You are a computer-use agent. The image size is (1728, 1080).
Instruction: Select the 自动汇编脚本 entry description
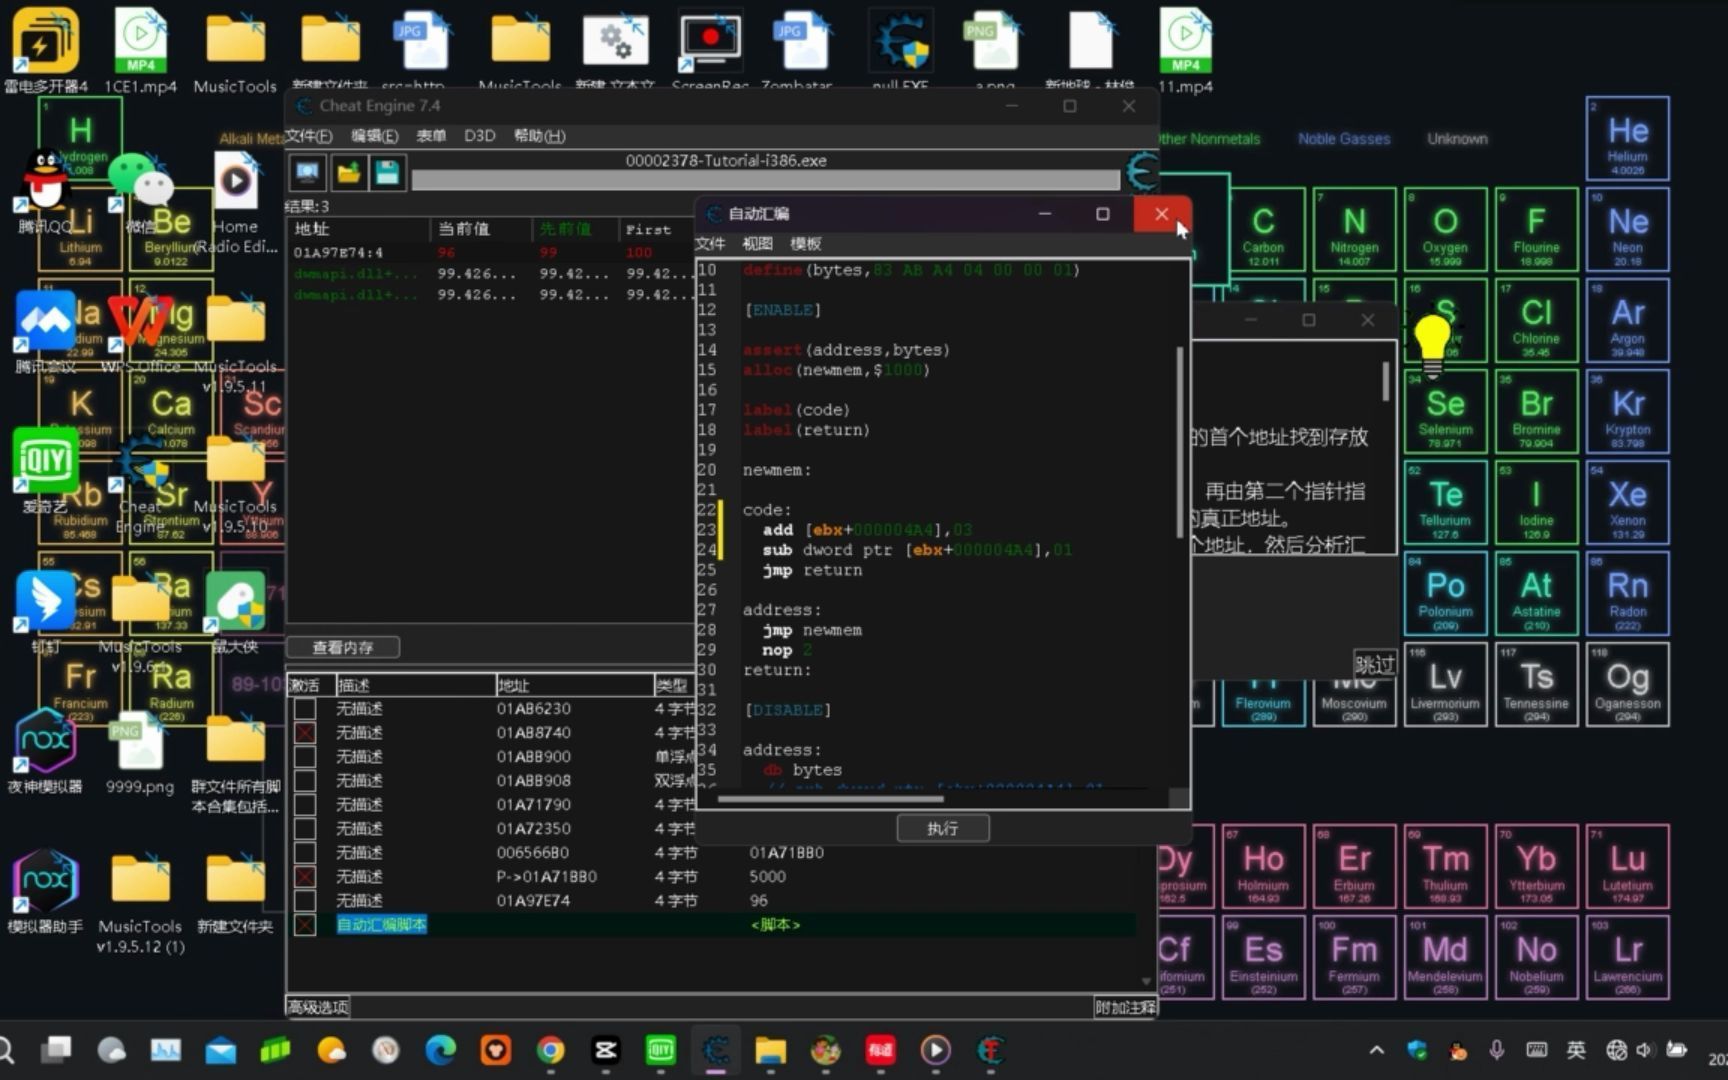point(382,925)
